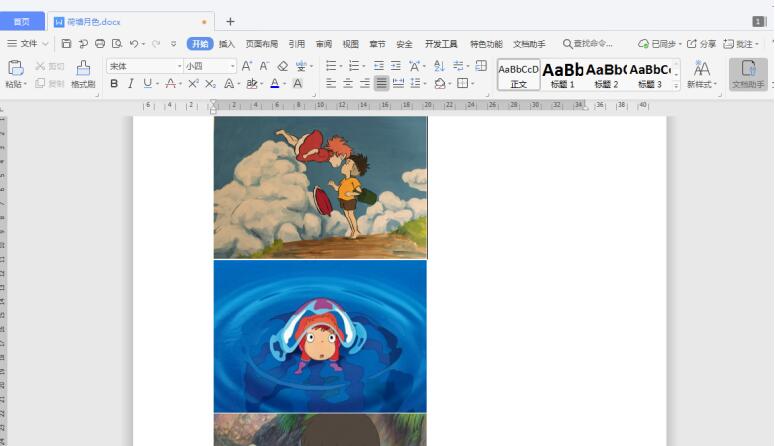
Task: Toggle Italic formatting
Action: click(x=130, y=84)
